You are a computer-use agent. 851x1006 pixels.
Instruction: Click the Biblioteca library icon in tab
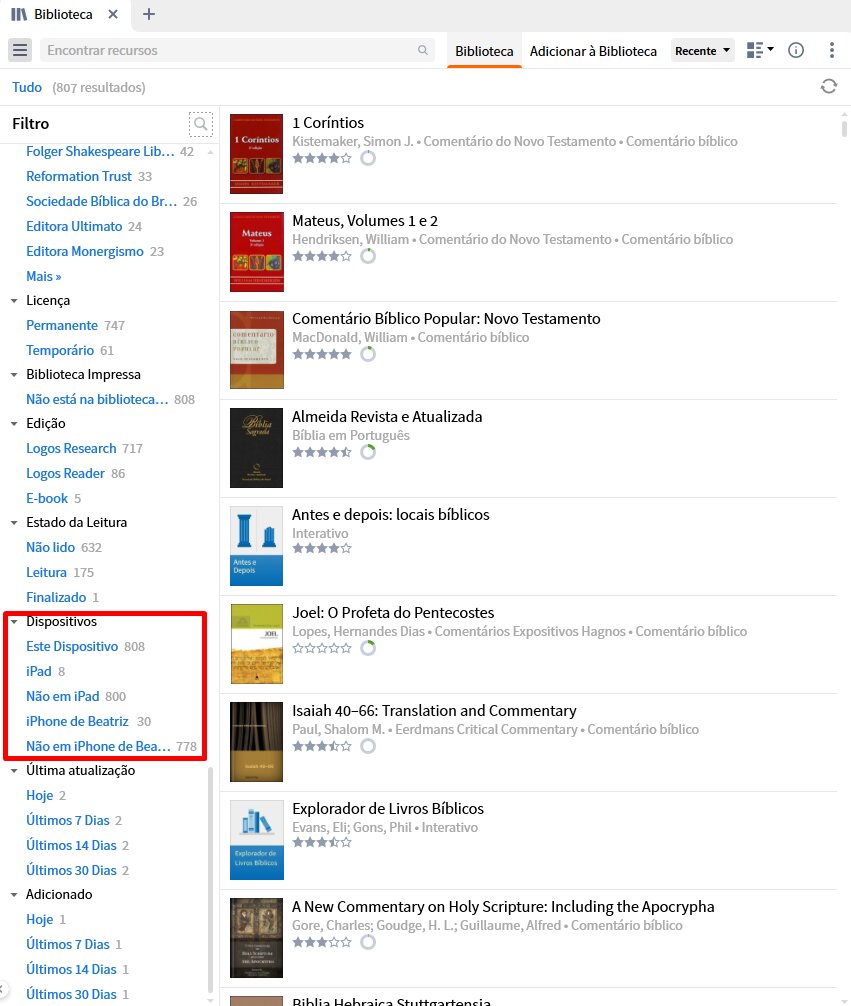[19, 14]
